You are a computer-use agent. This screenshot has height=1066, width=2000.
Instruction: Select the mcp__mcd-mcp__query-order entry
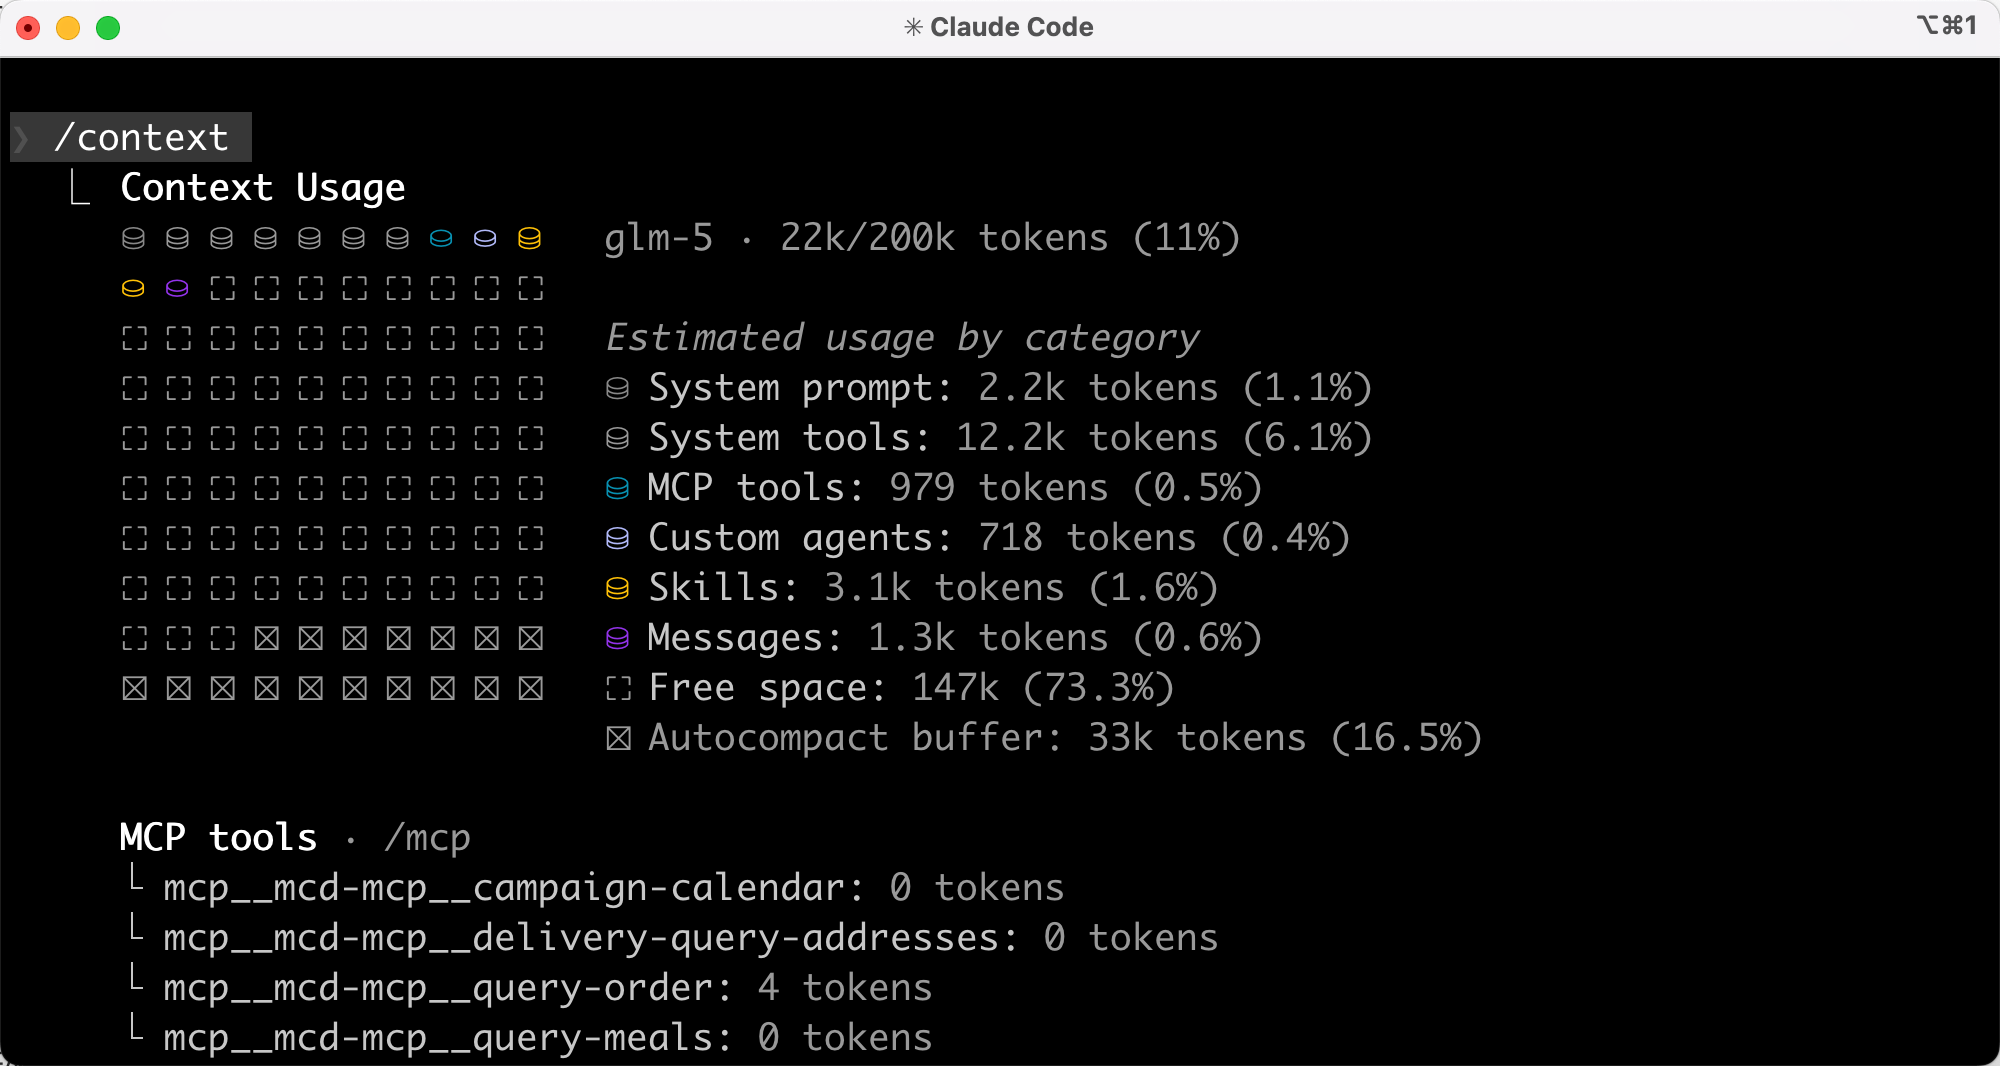point(447,988)
